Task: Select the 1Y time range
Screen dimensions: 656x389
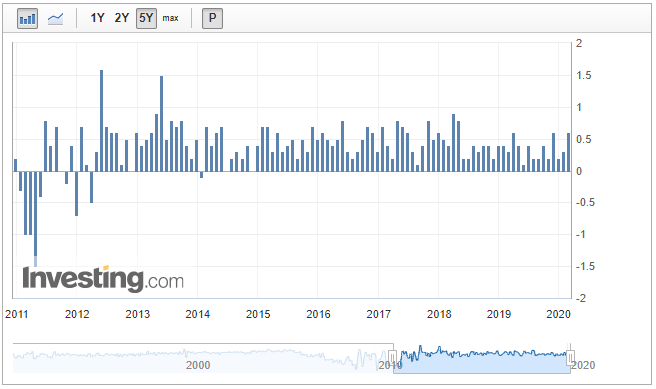Action: click(97, 18)
